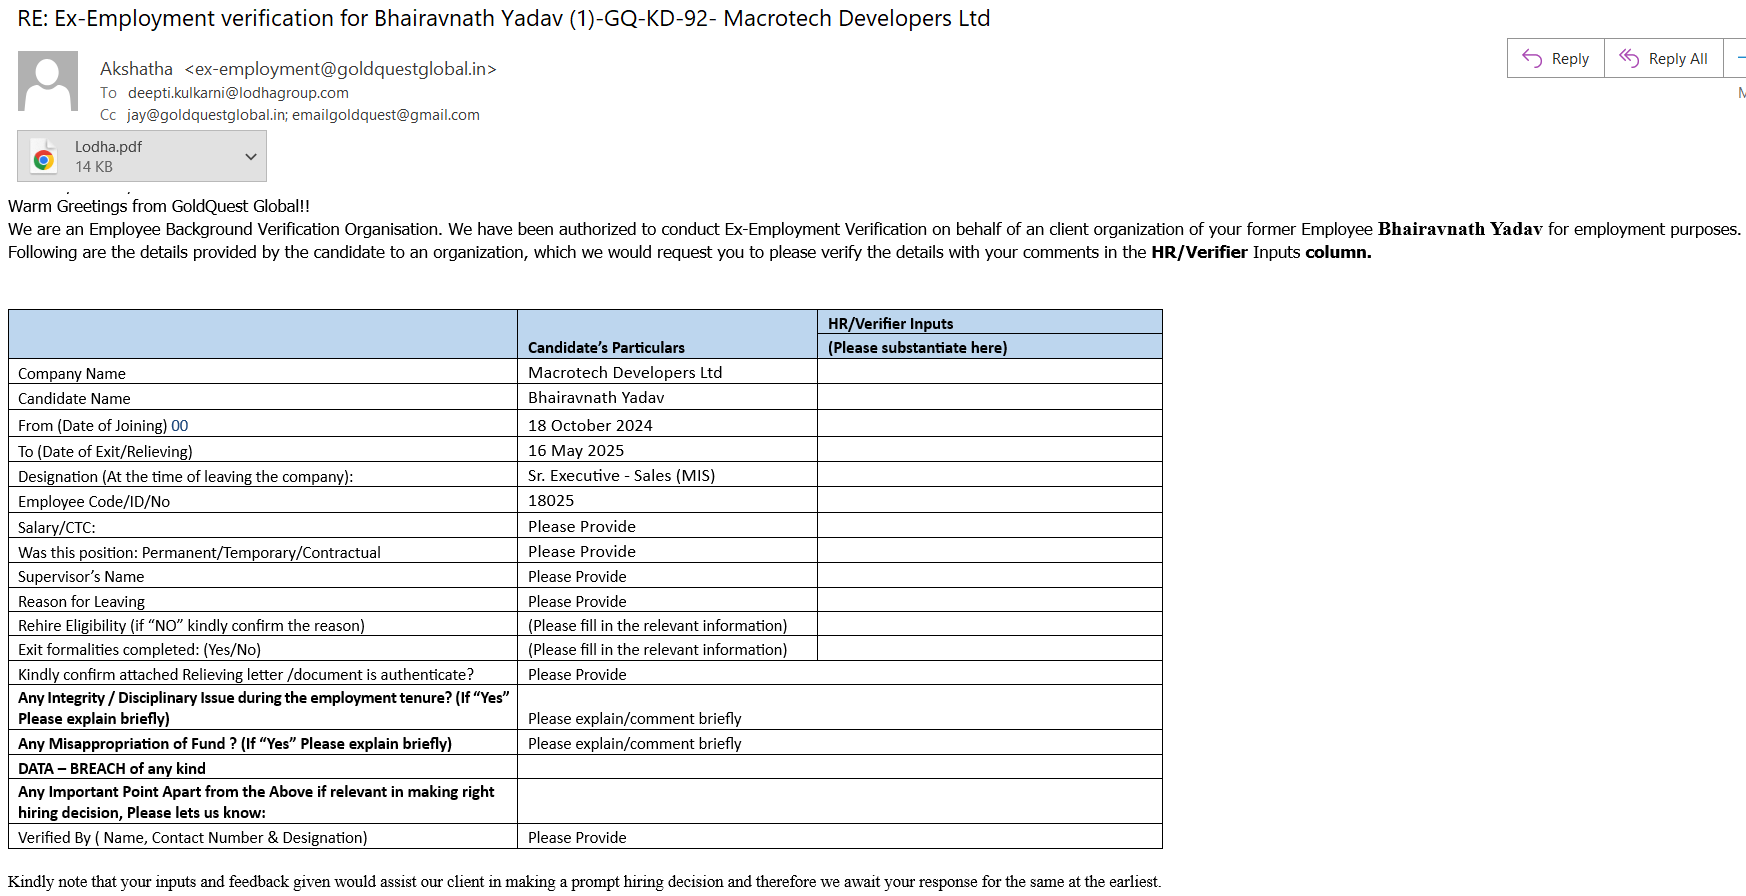This screenshot has width=1746, height=896.
Task: Expand the Lodha.pdf attachment dropdown arrow
Action: point(251,157)
